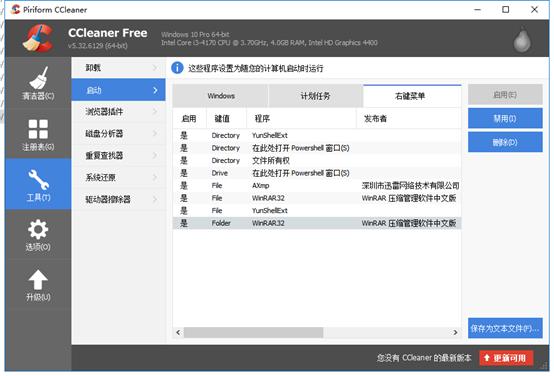Click chevron next to 磁盘分析器

[x=155, y=134]
